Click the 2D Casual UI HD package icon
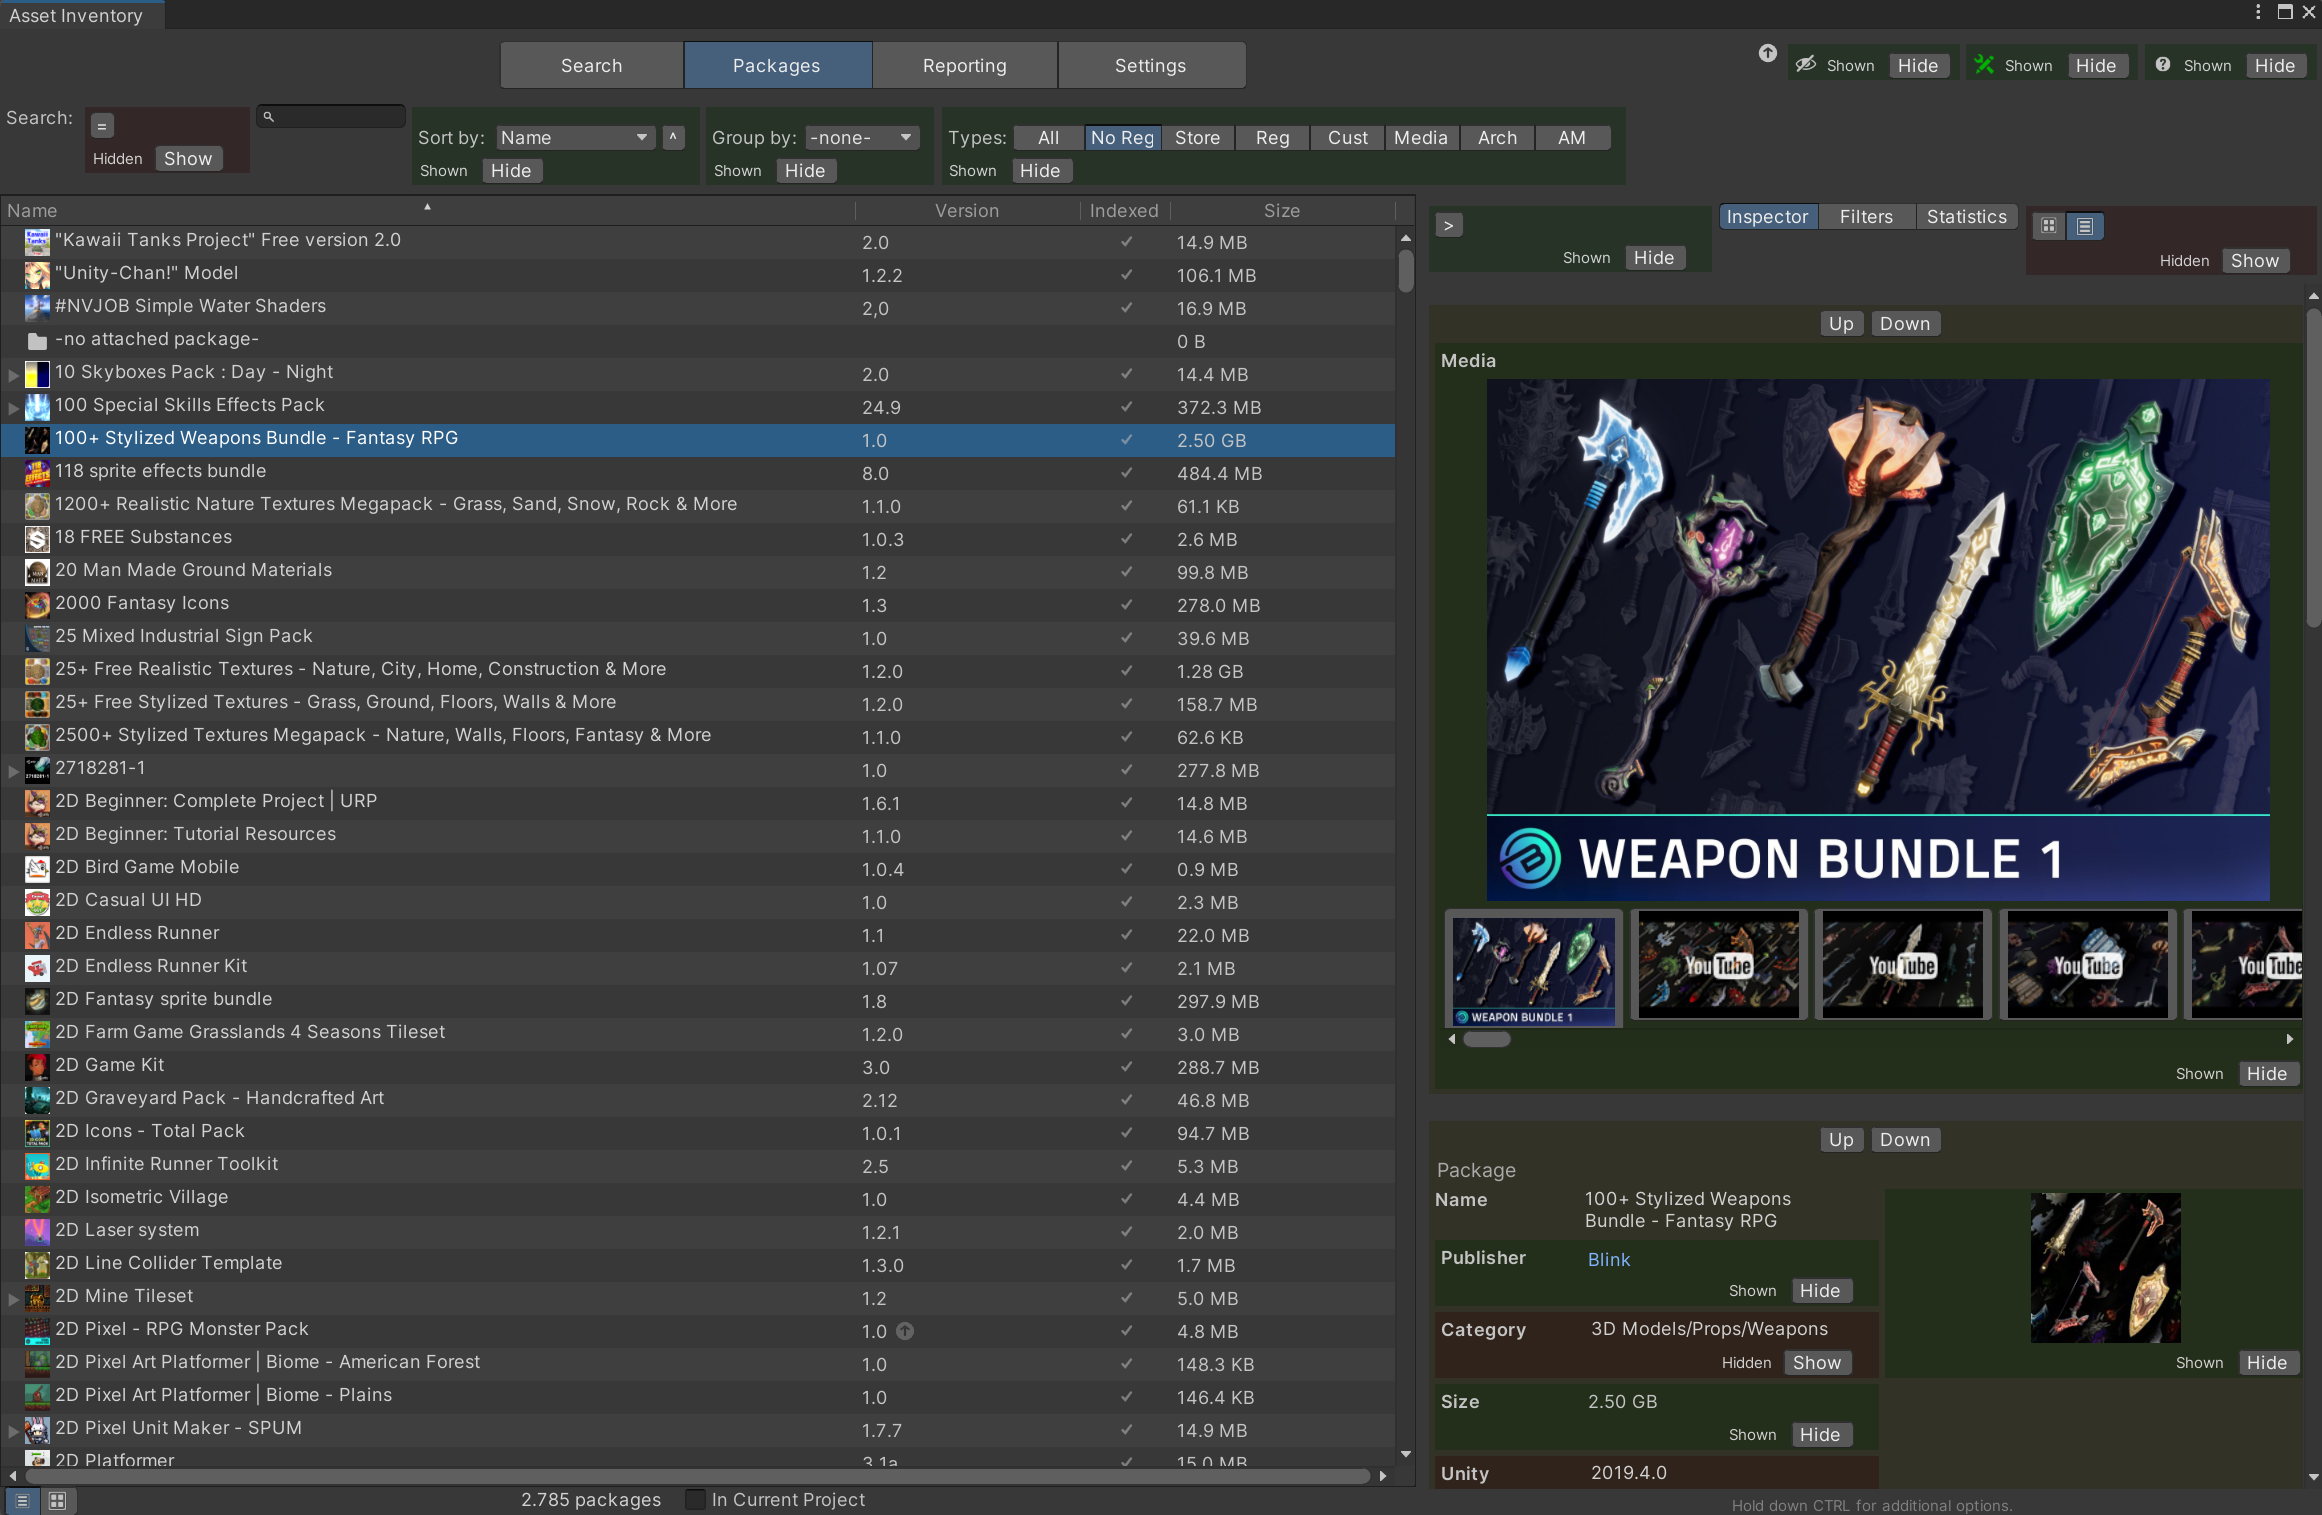This screenshot has height=1515, width=2322. (37, 902)
